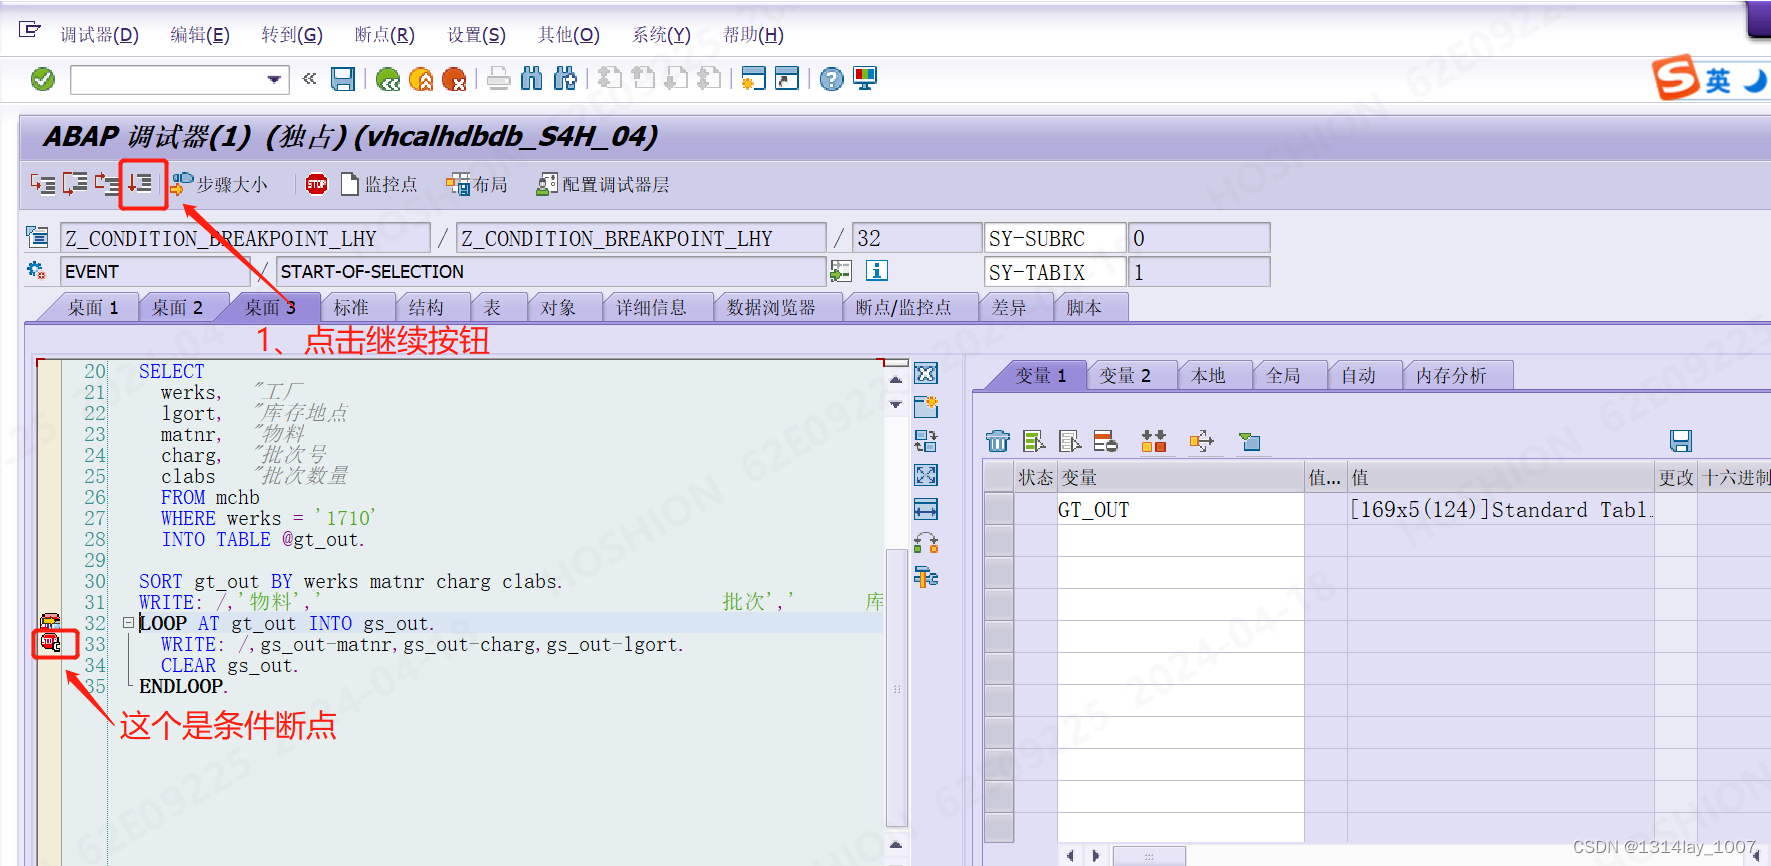Click the new tool icon beside the source editor
This screenshot has height=866, width=1771.
click(926, 407)
